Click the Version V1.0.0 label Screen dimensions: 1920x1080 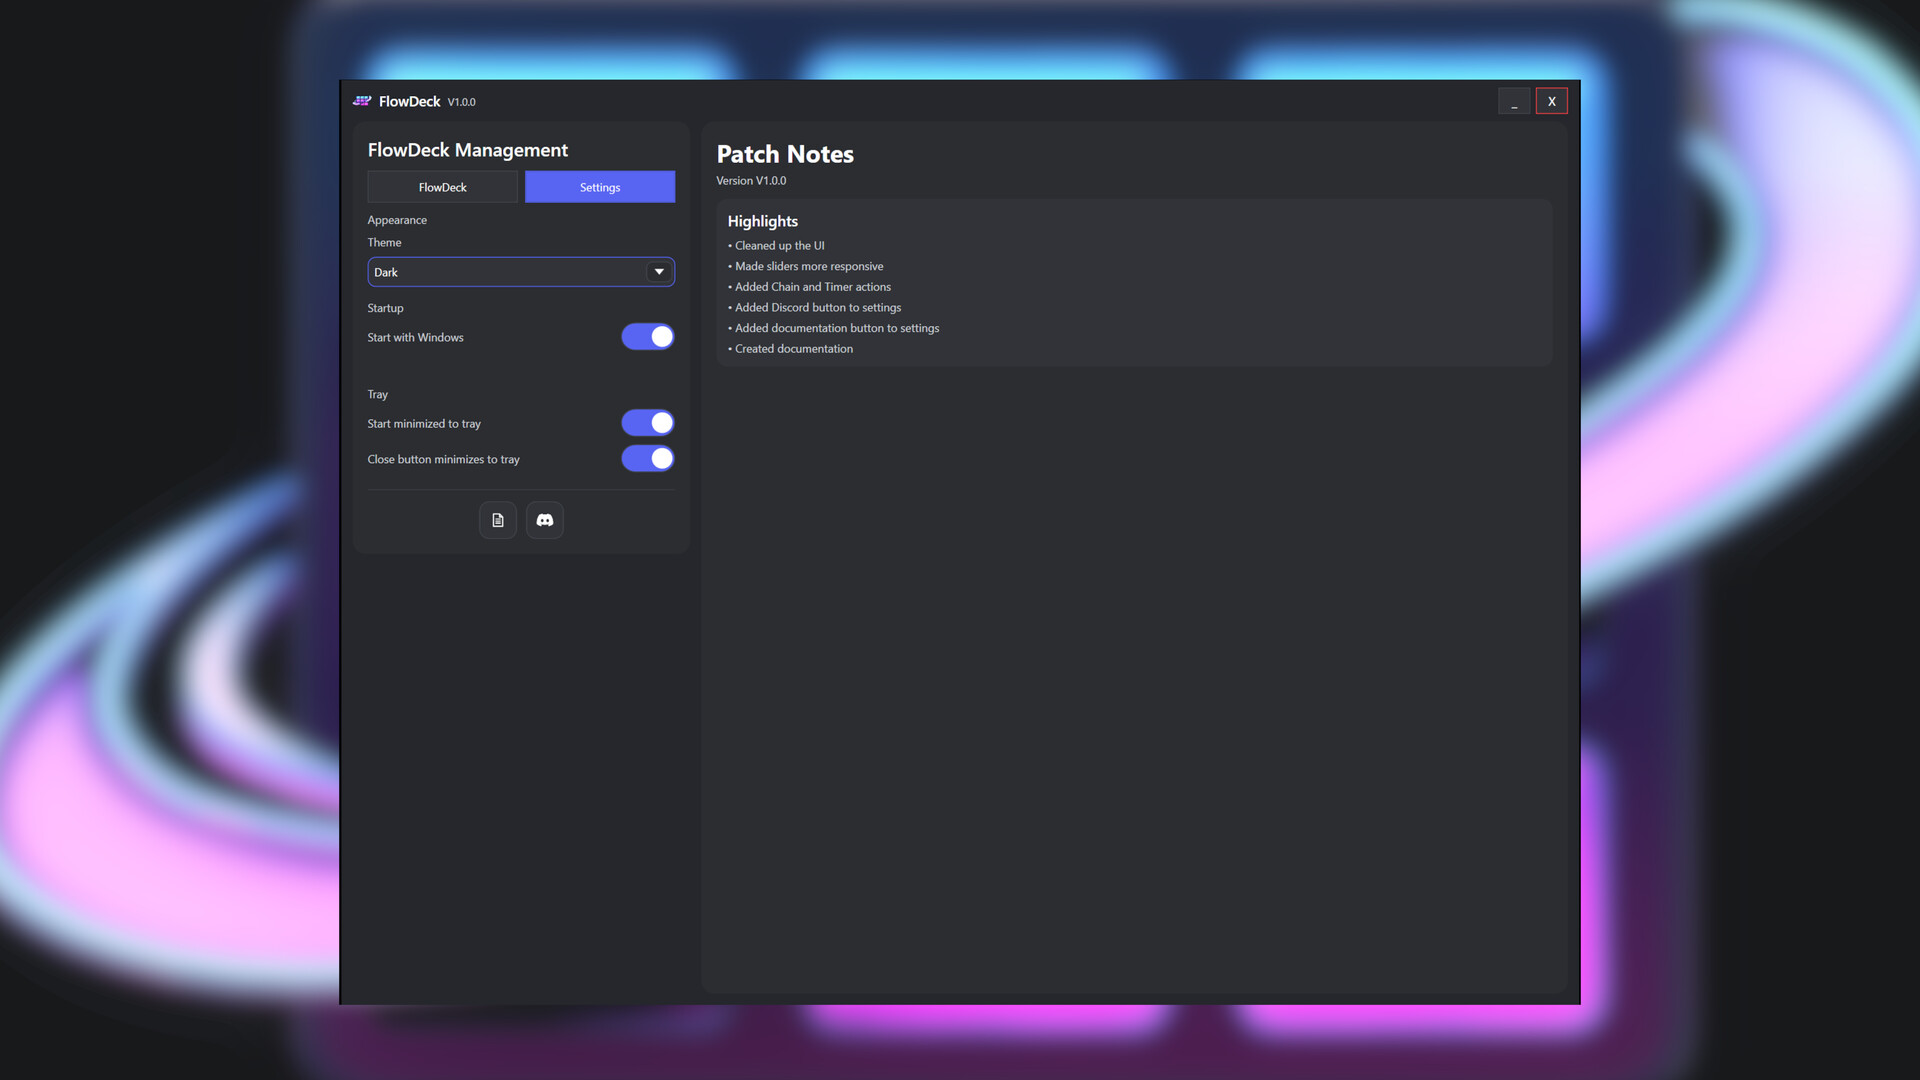tap(751, 181)
